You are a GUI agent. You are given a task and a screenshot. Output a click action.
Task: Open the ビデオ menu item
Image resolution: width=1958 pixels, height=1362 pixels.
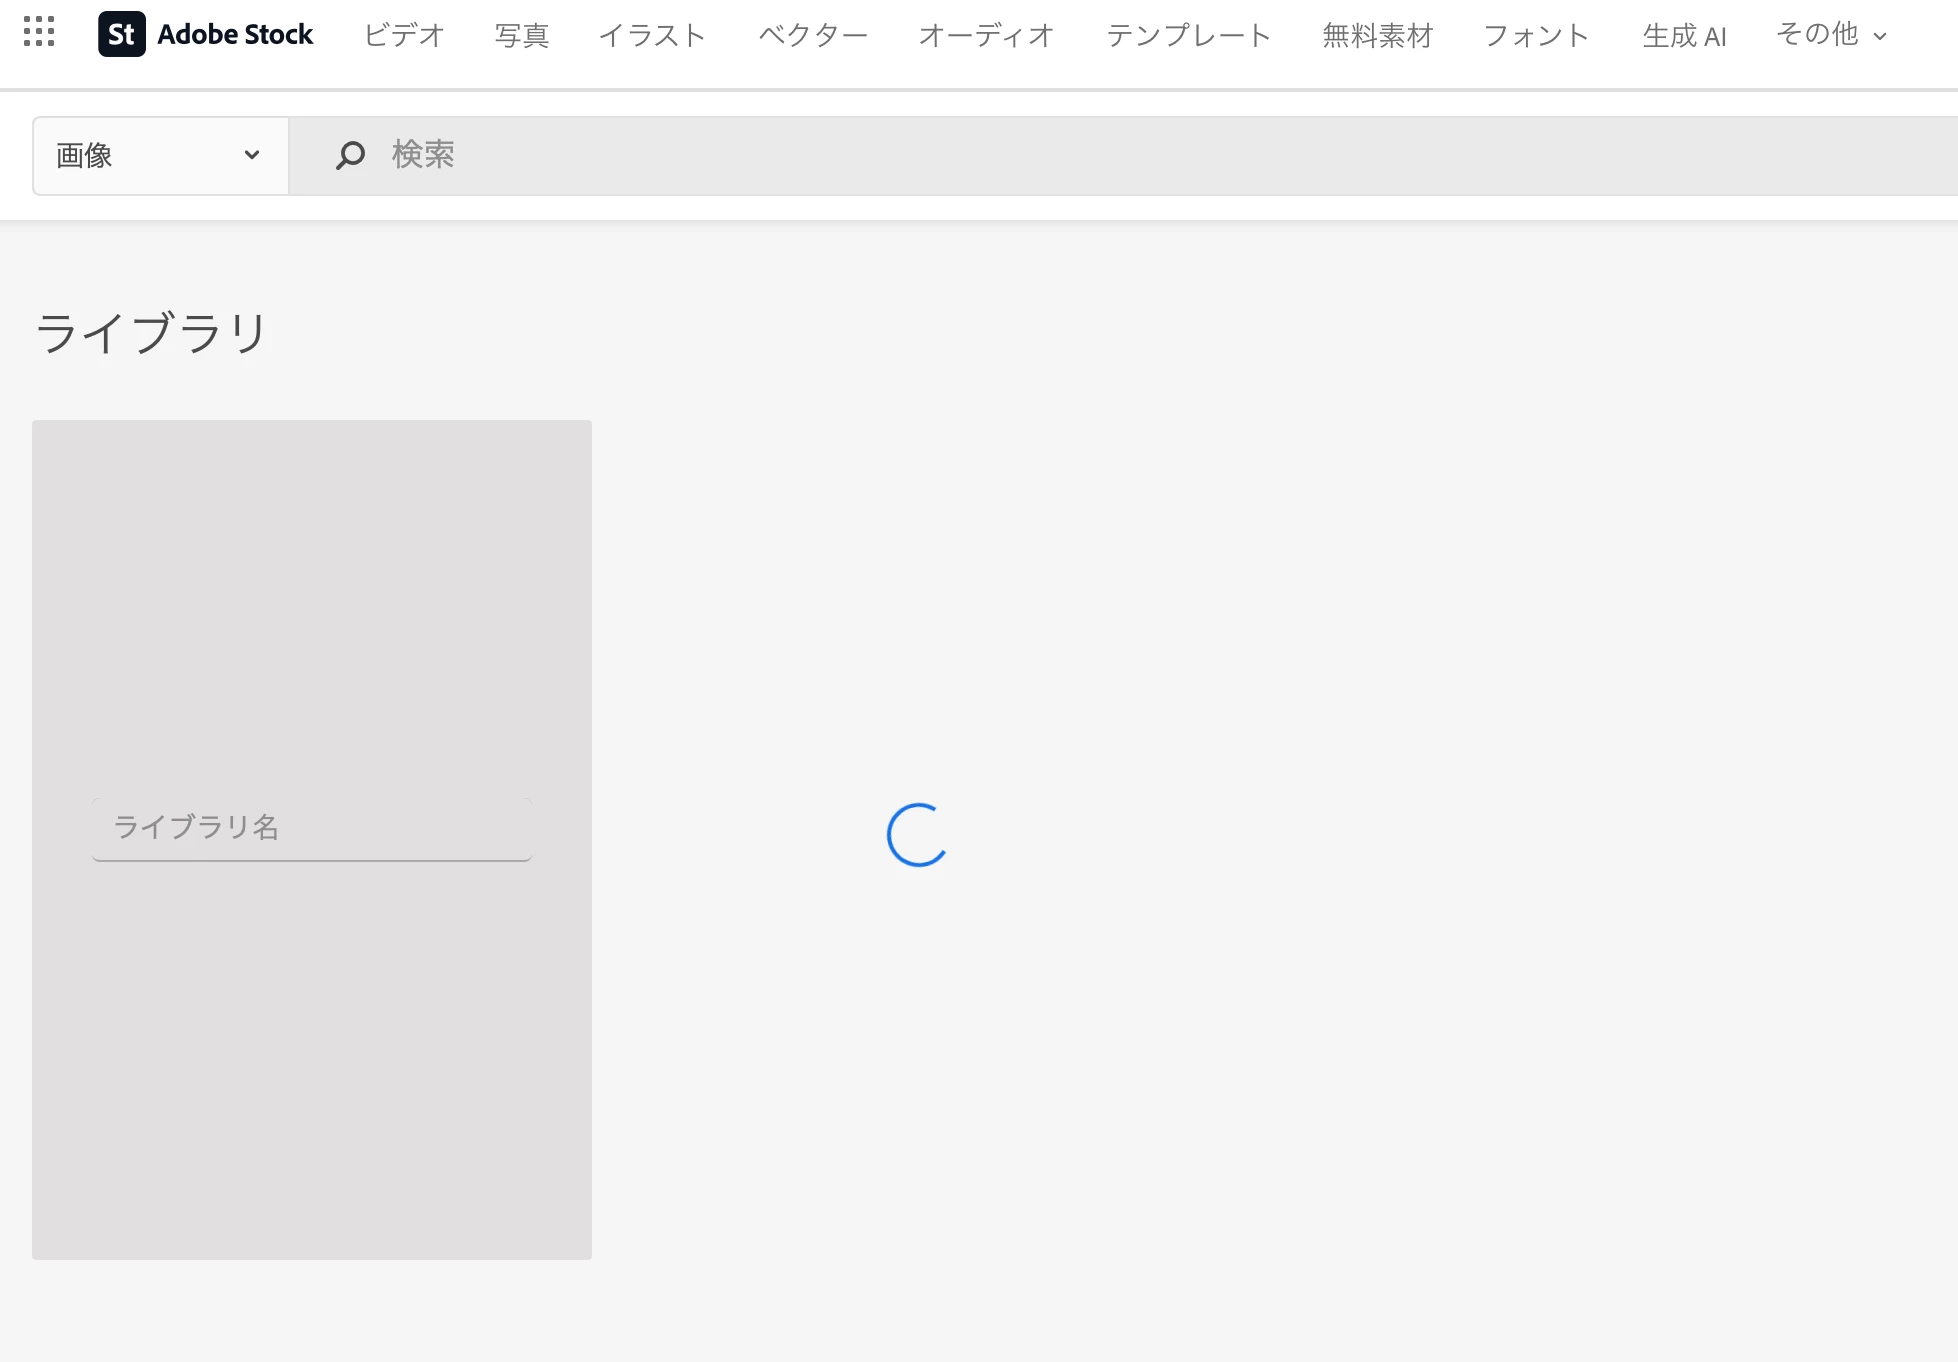tap(404, 35)
